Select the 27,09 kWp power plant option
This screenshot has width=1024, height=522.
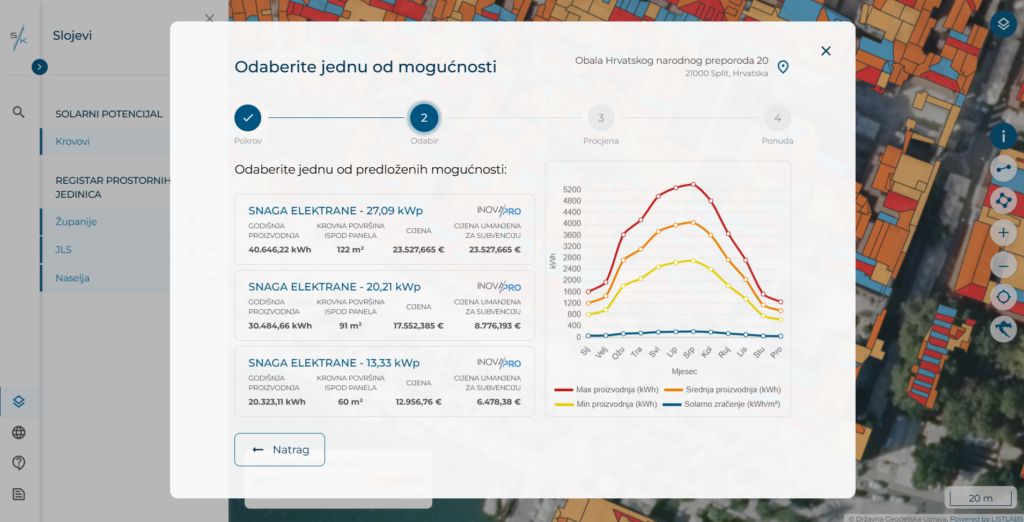384,229
